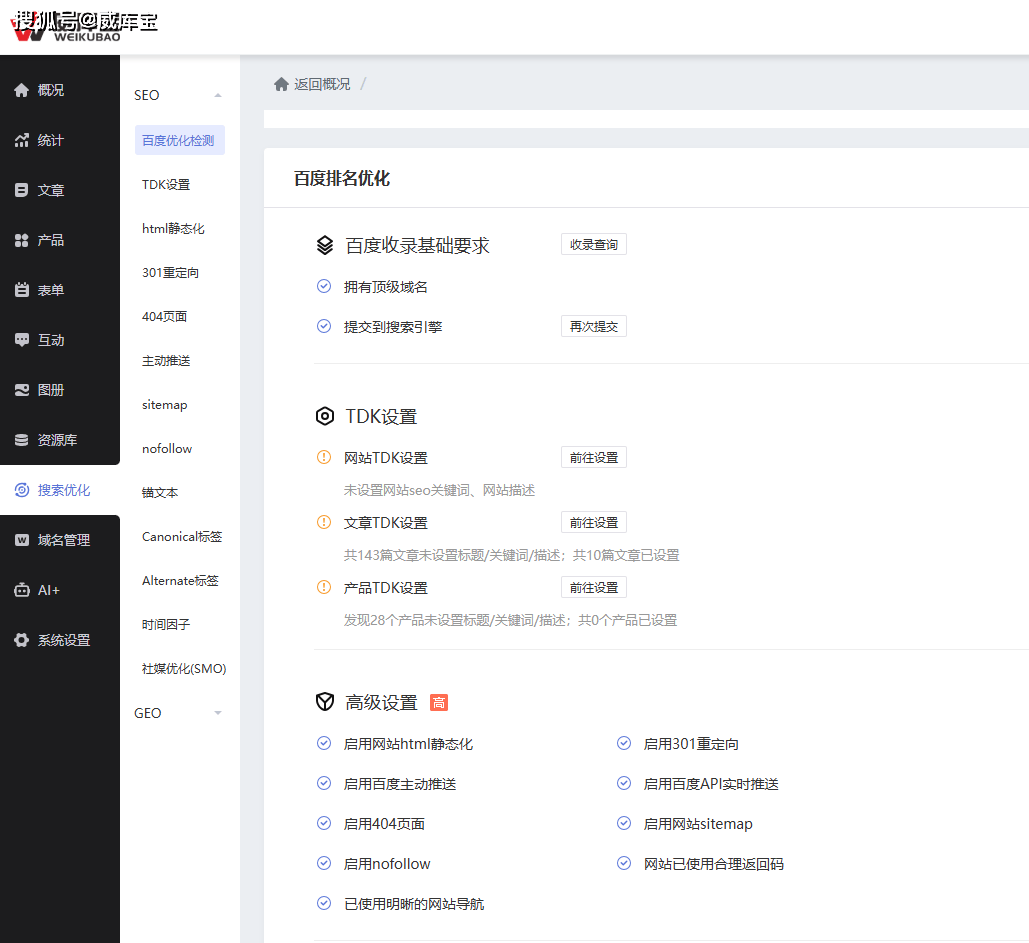Image resolution: width=1029 pixels, height=943 pixels.
Task: Select html静态化 in the SEO menu
Action: coord(173,228)
